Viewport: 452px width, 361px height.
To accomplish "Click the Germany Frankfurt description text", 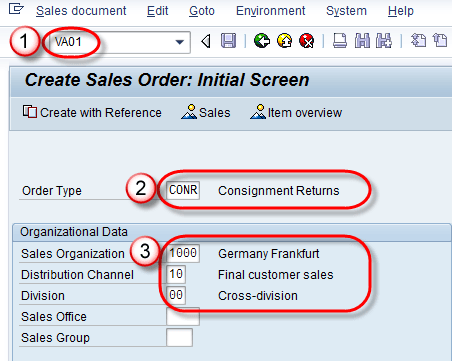I will 269,254.
